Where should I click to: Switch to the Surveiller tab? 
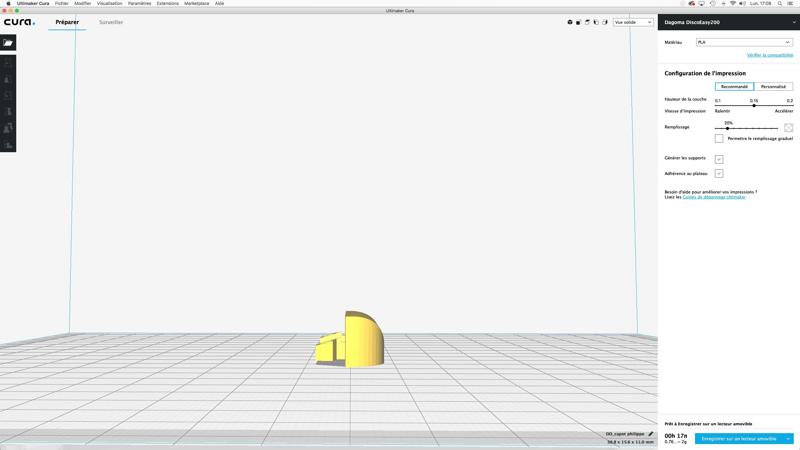(111, 22)
